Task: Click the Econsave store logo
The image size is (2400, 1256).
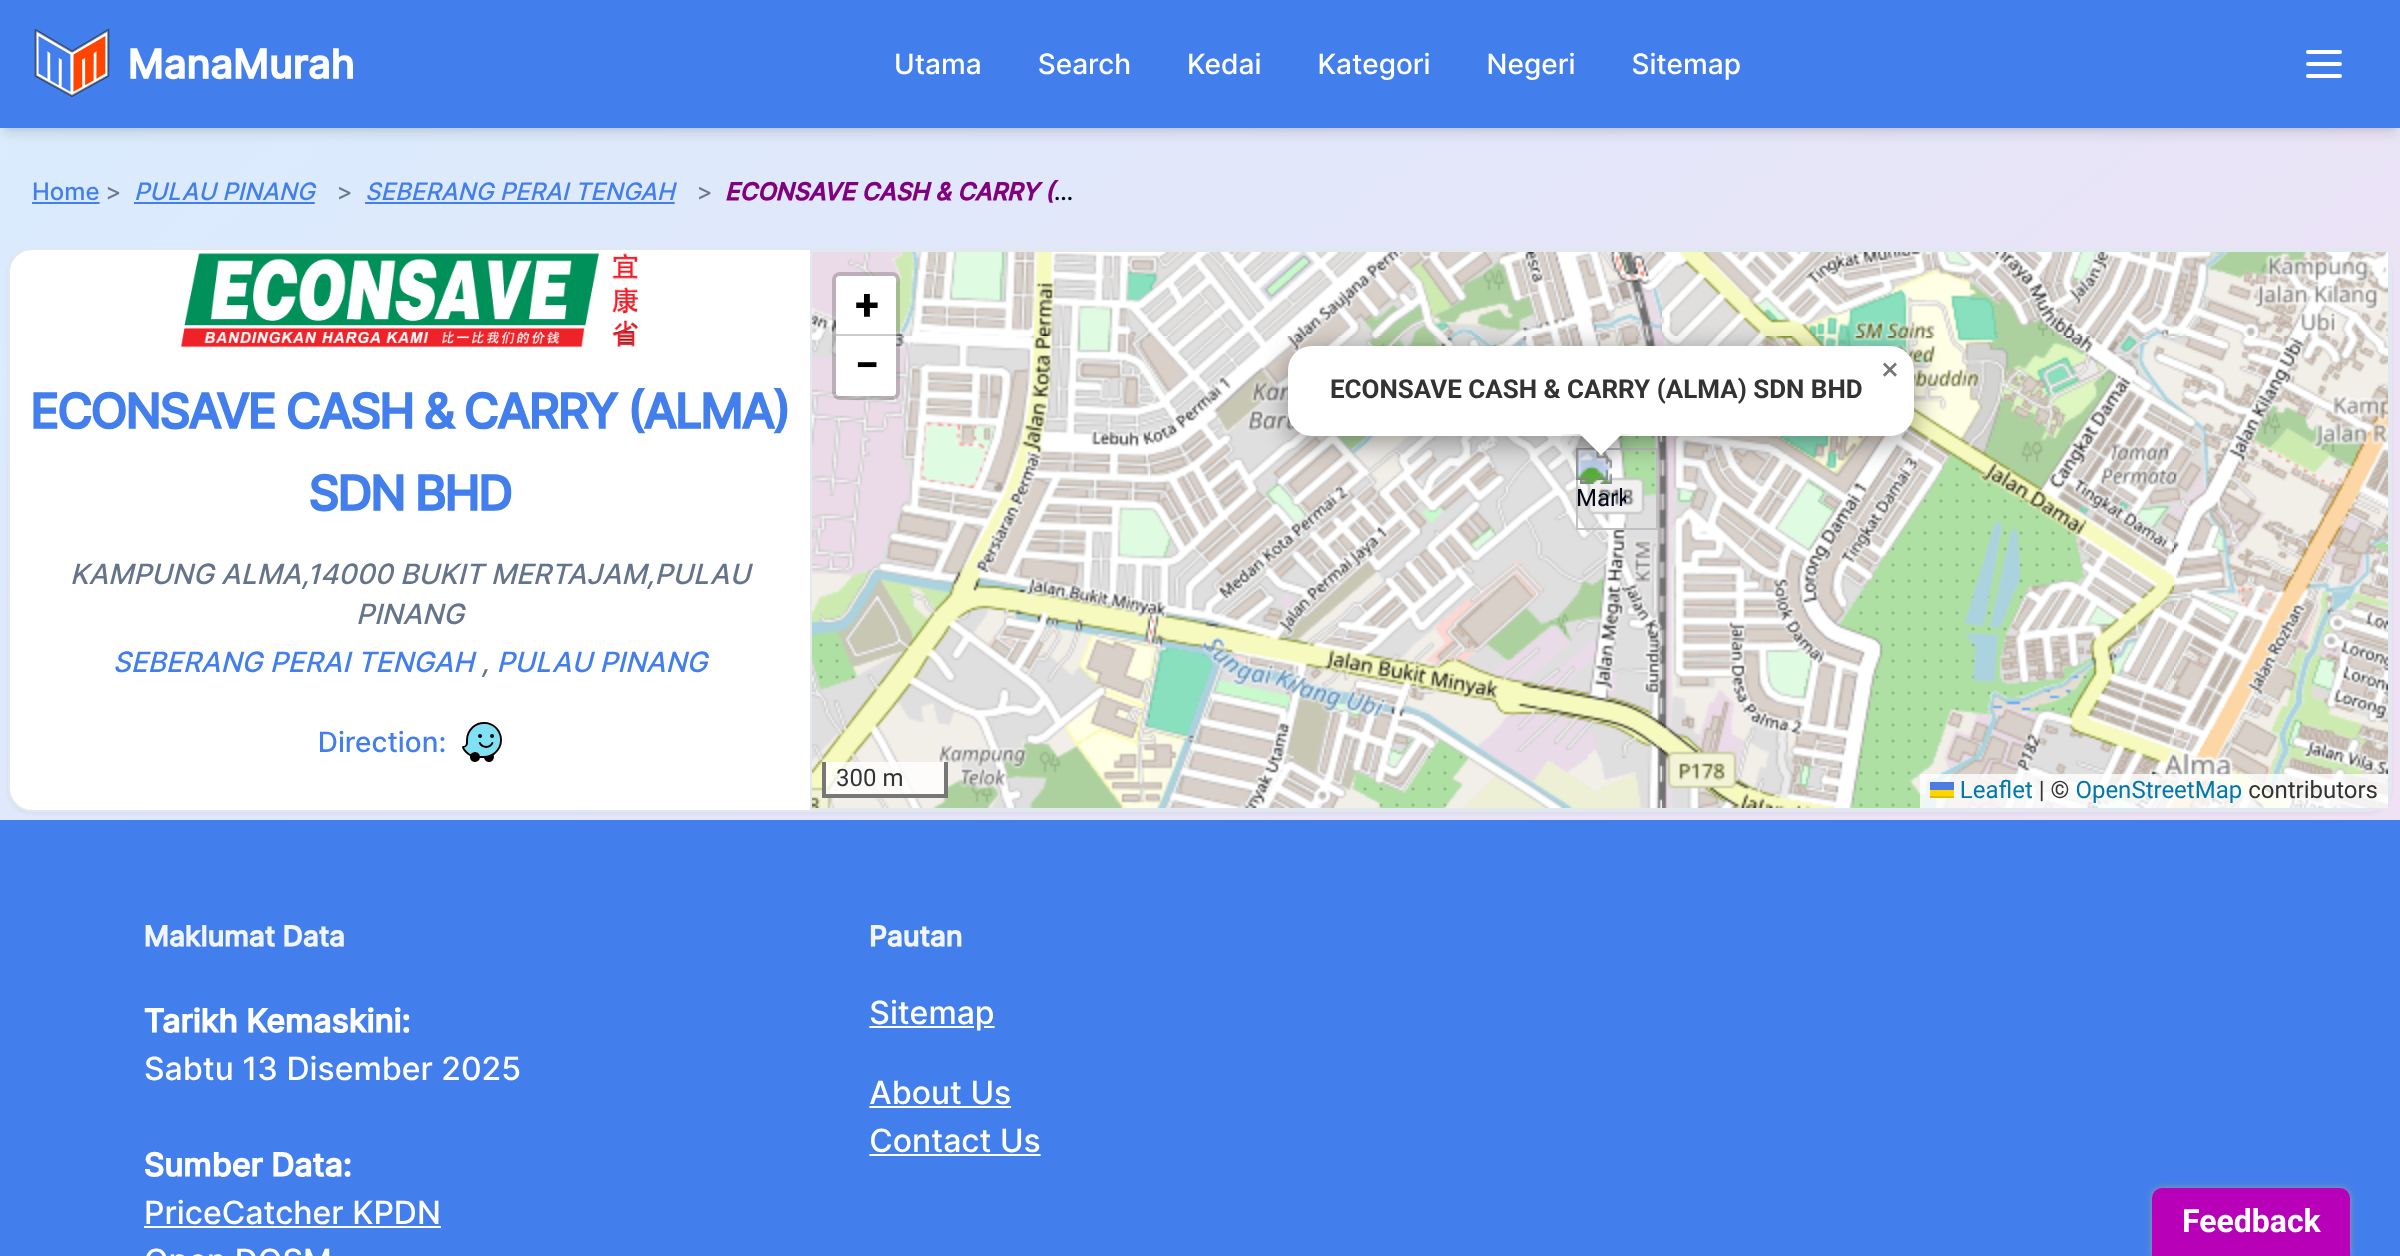Action: point(410,300)
